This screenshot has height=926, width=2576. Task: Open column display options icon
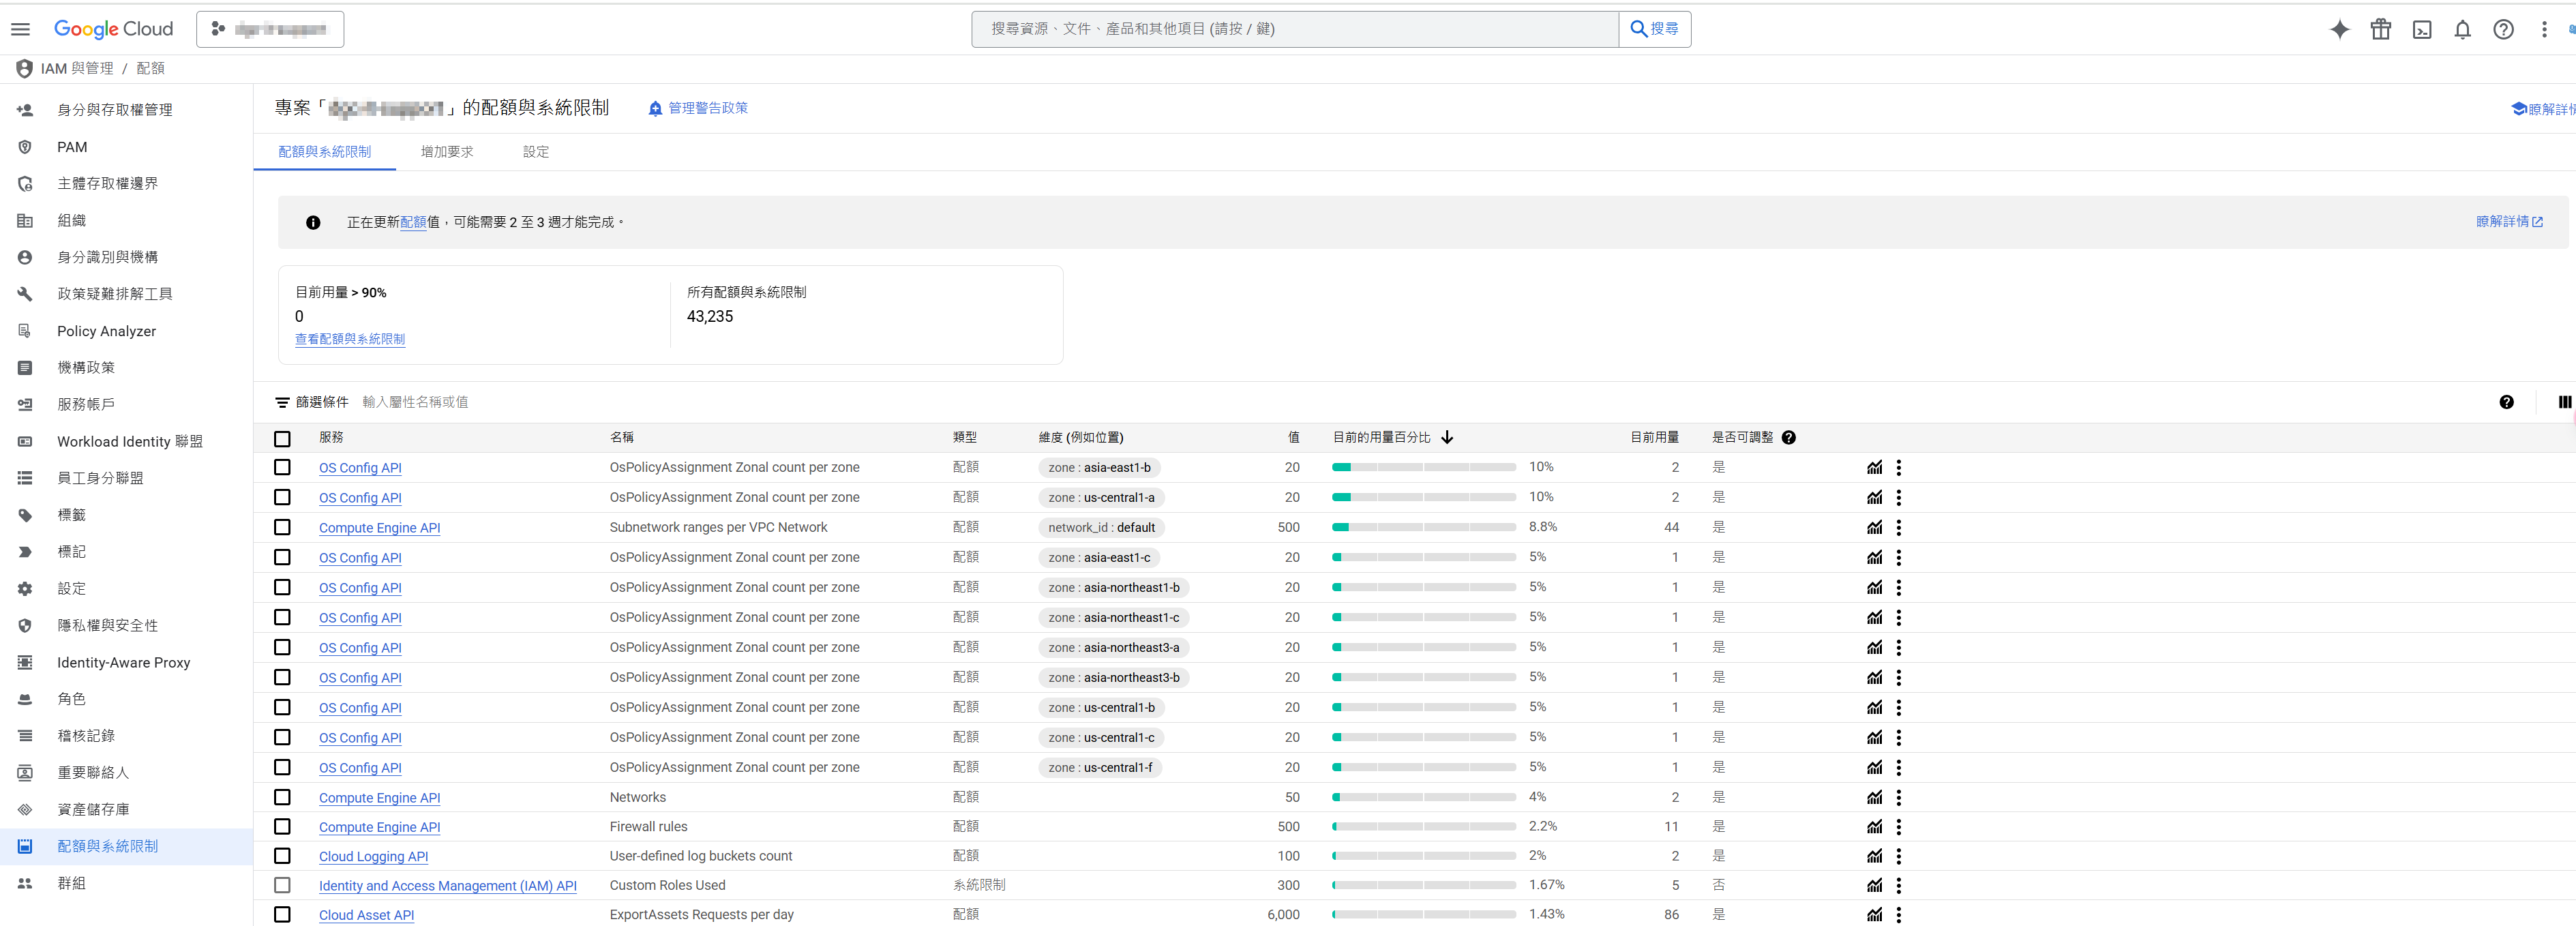click(2564, 402)
